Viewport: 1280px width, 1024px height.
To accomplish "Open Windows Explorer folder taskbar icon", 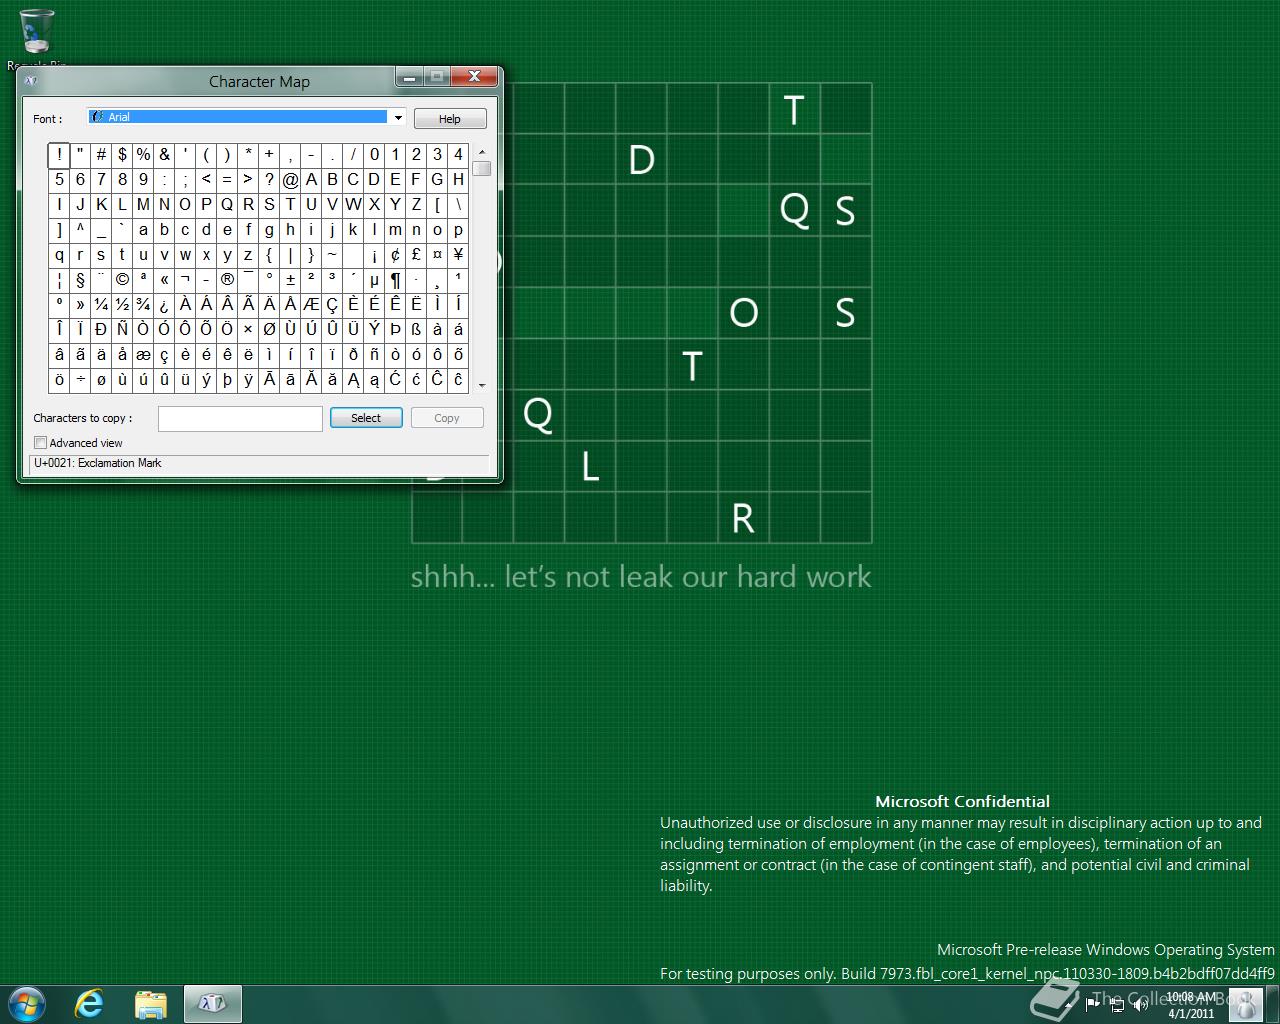I will (x=151, y=1004).
